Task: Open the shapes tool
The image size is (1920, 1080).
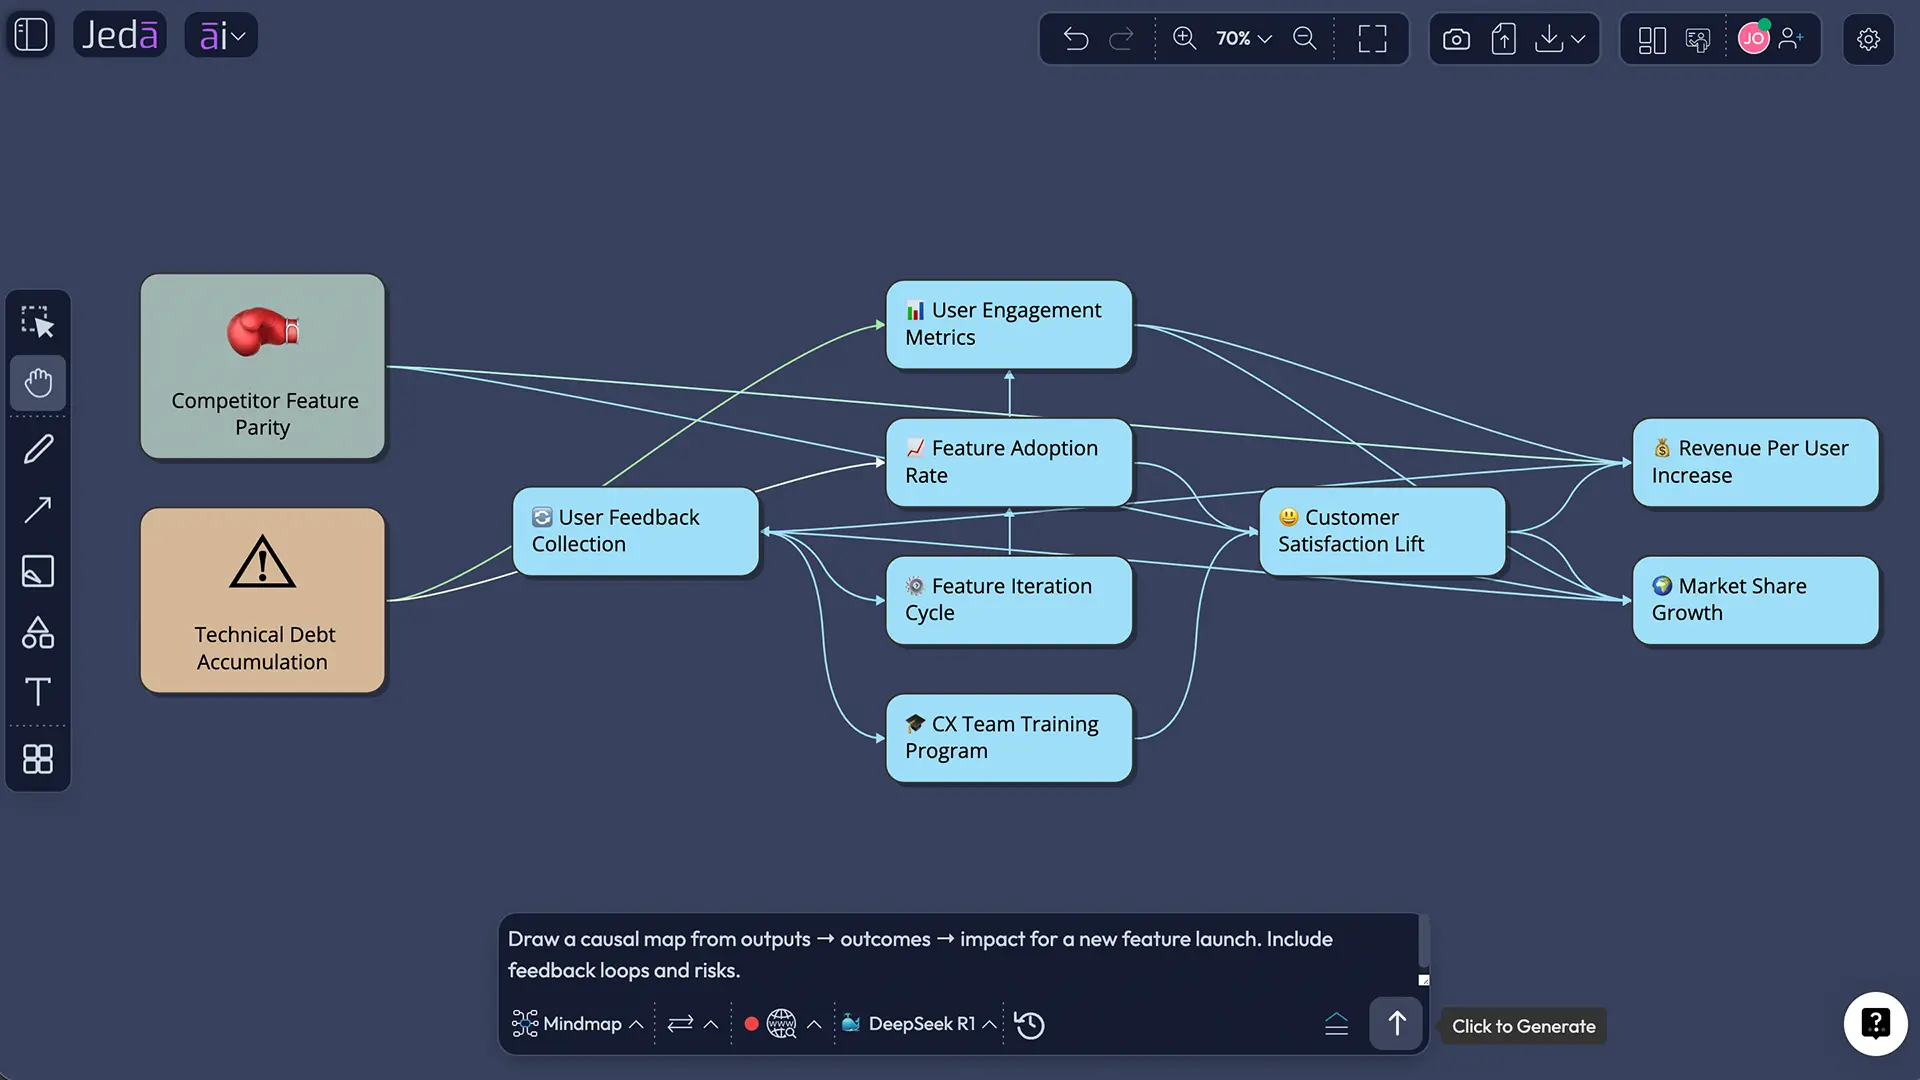Action: pos(38,632)
